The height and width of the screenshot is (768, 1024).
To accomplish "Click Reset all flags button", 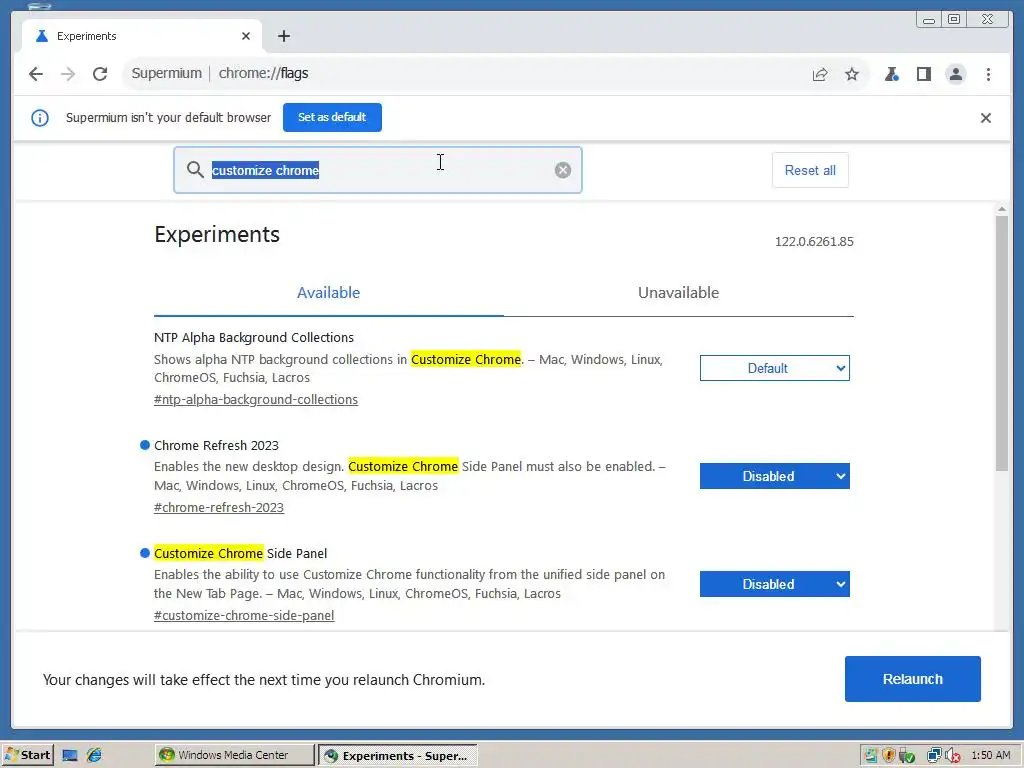I will (810, 170).
